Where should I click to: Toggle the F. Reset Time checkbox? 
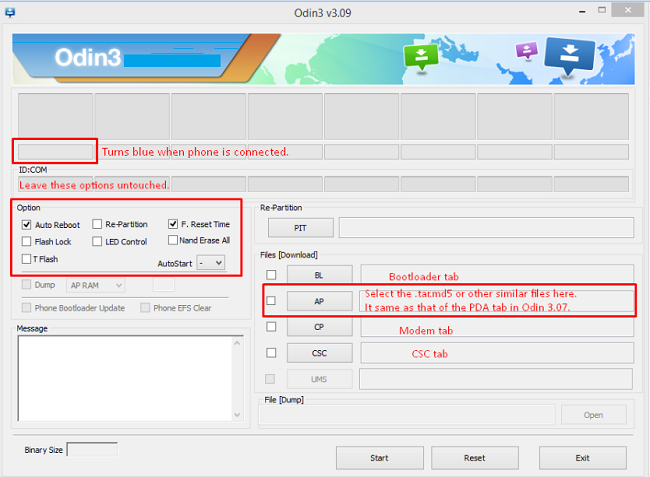pyautogui.click(x=173, y=224)
